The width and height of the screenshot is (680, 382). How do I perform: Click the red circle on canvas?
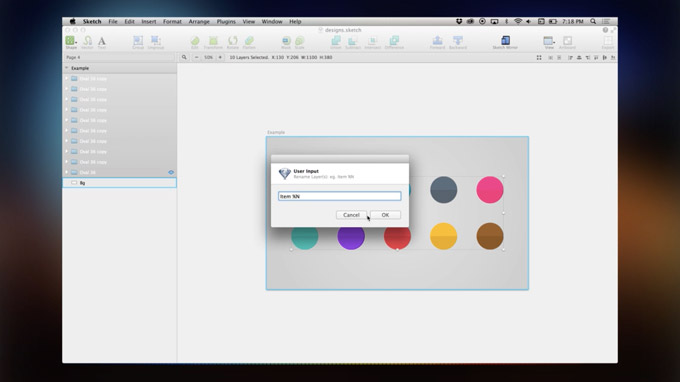pos(397,238)
